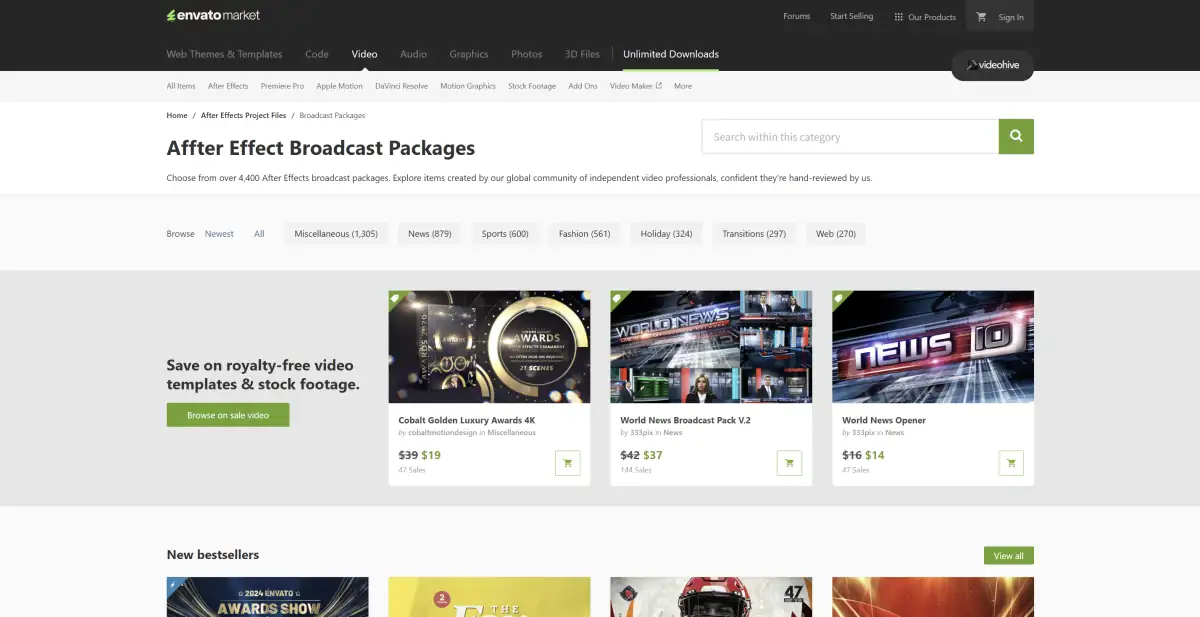Open the Cobalt Golden Luxury Awards thumbnail
Image resolution: width=1200 pixels, height=617 pixels.
tap(489, 347)
